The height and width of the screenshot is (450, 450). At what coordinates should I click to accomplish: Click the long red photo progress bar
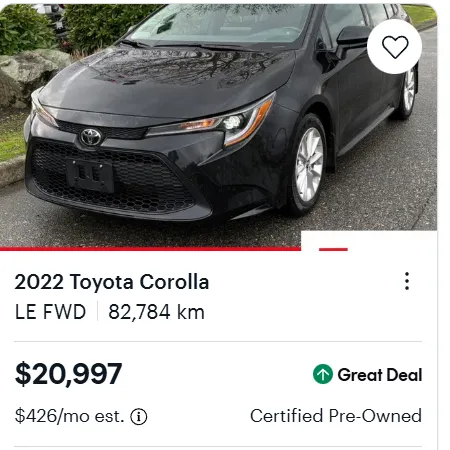[150, 249]
